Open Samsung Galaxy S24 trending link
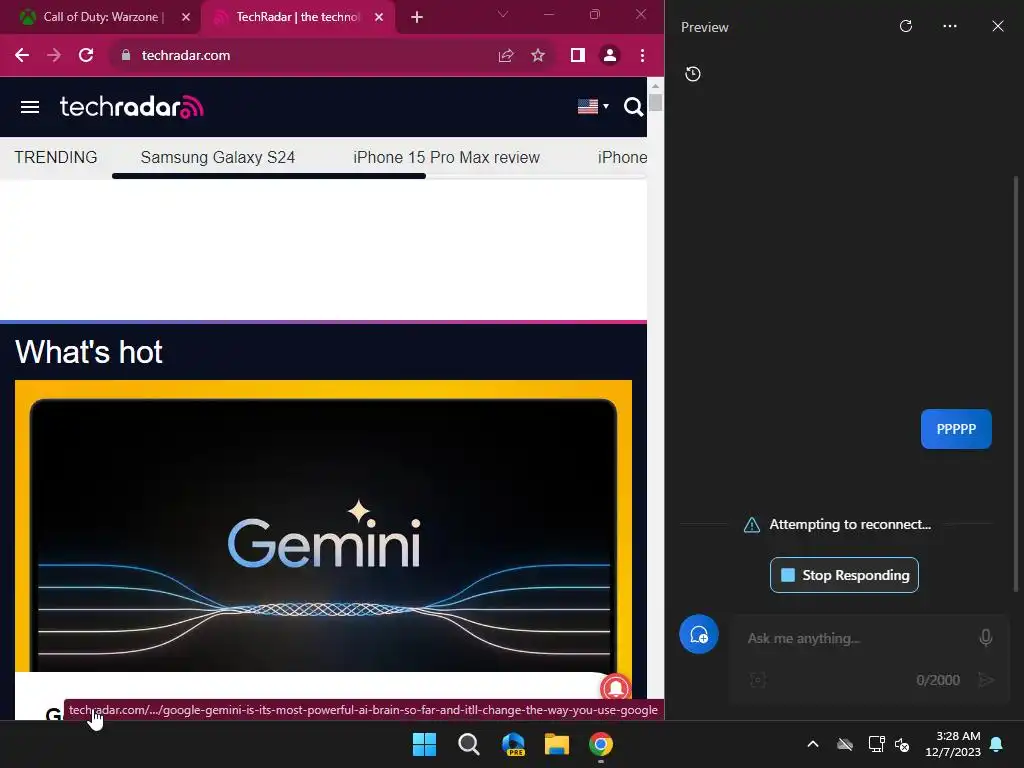This screenshot has width=1024, height=768. [x=217, y=157]
